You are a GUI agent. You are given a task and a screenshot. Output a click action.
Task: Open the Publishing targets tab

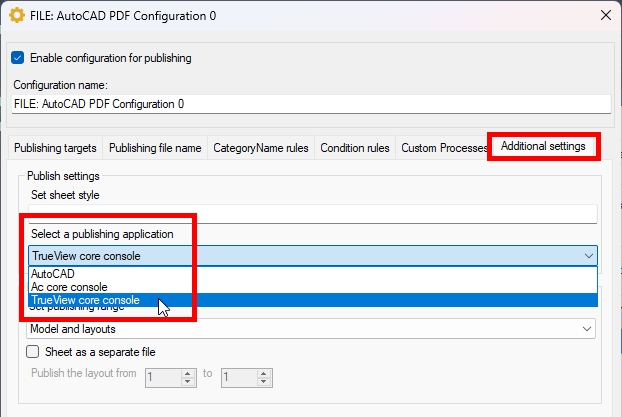coord(55,148)
